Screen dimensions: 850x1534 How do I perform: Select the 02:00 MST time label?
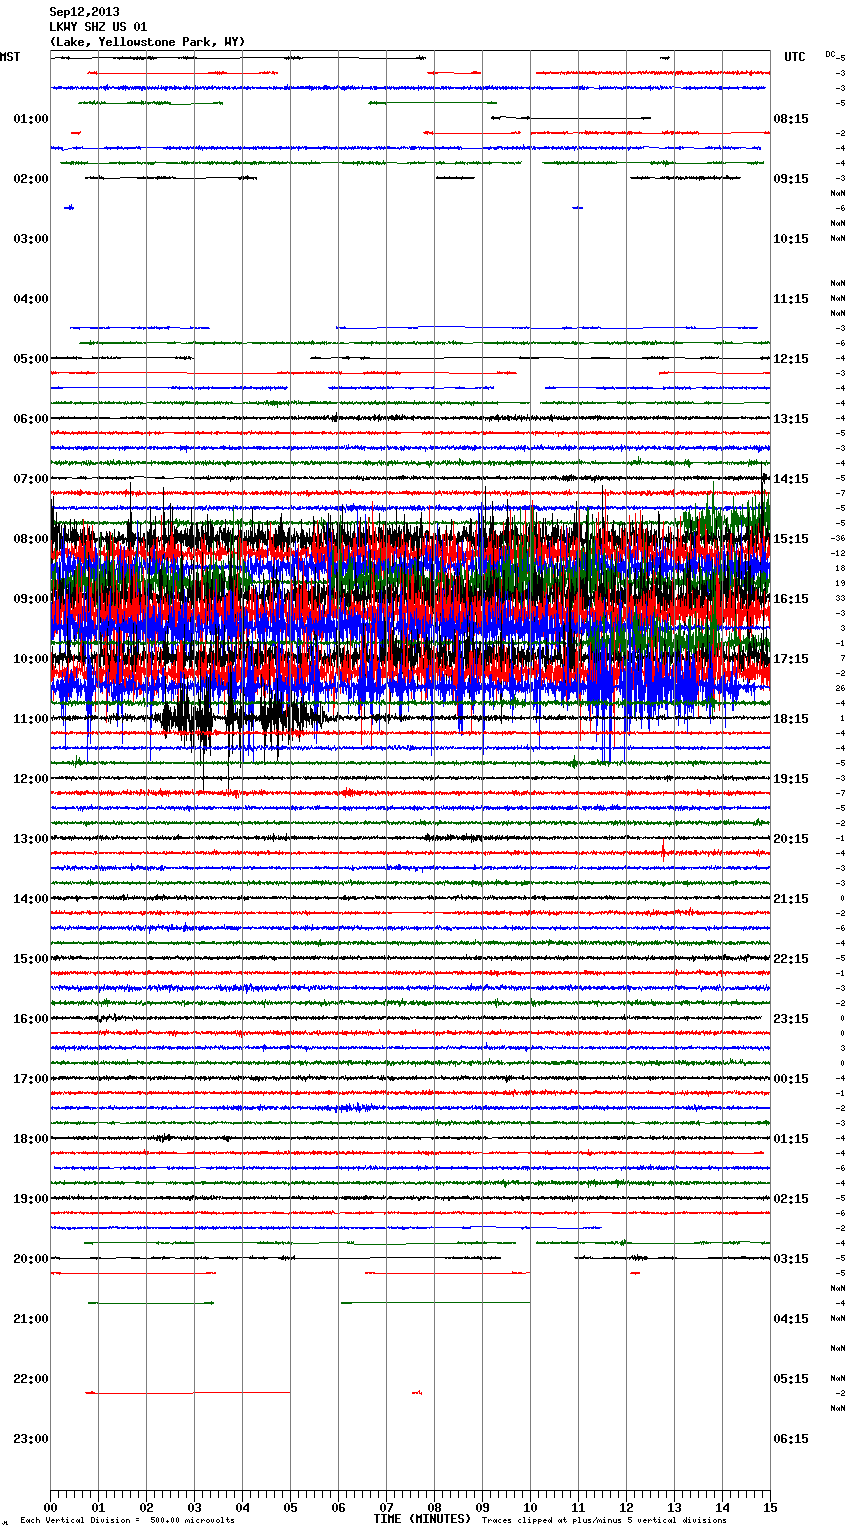31,179
